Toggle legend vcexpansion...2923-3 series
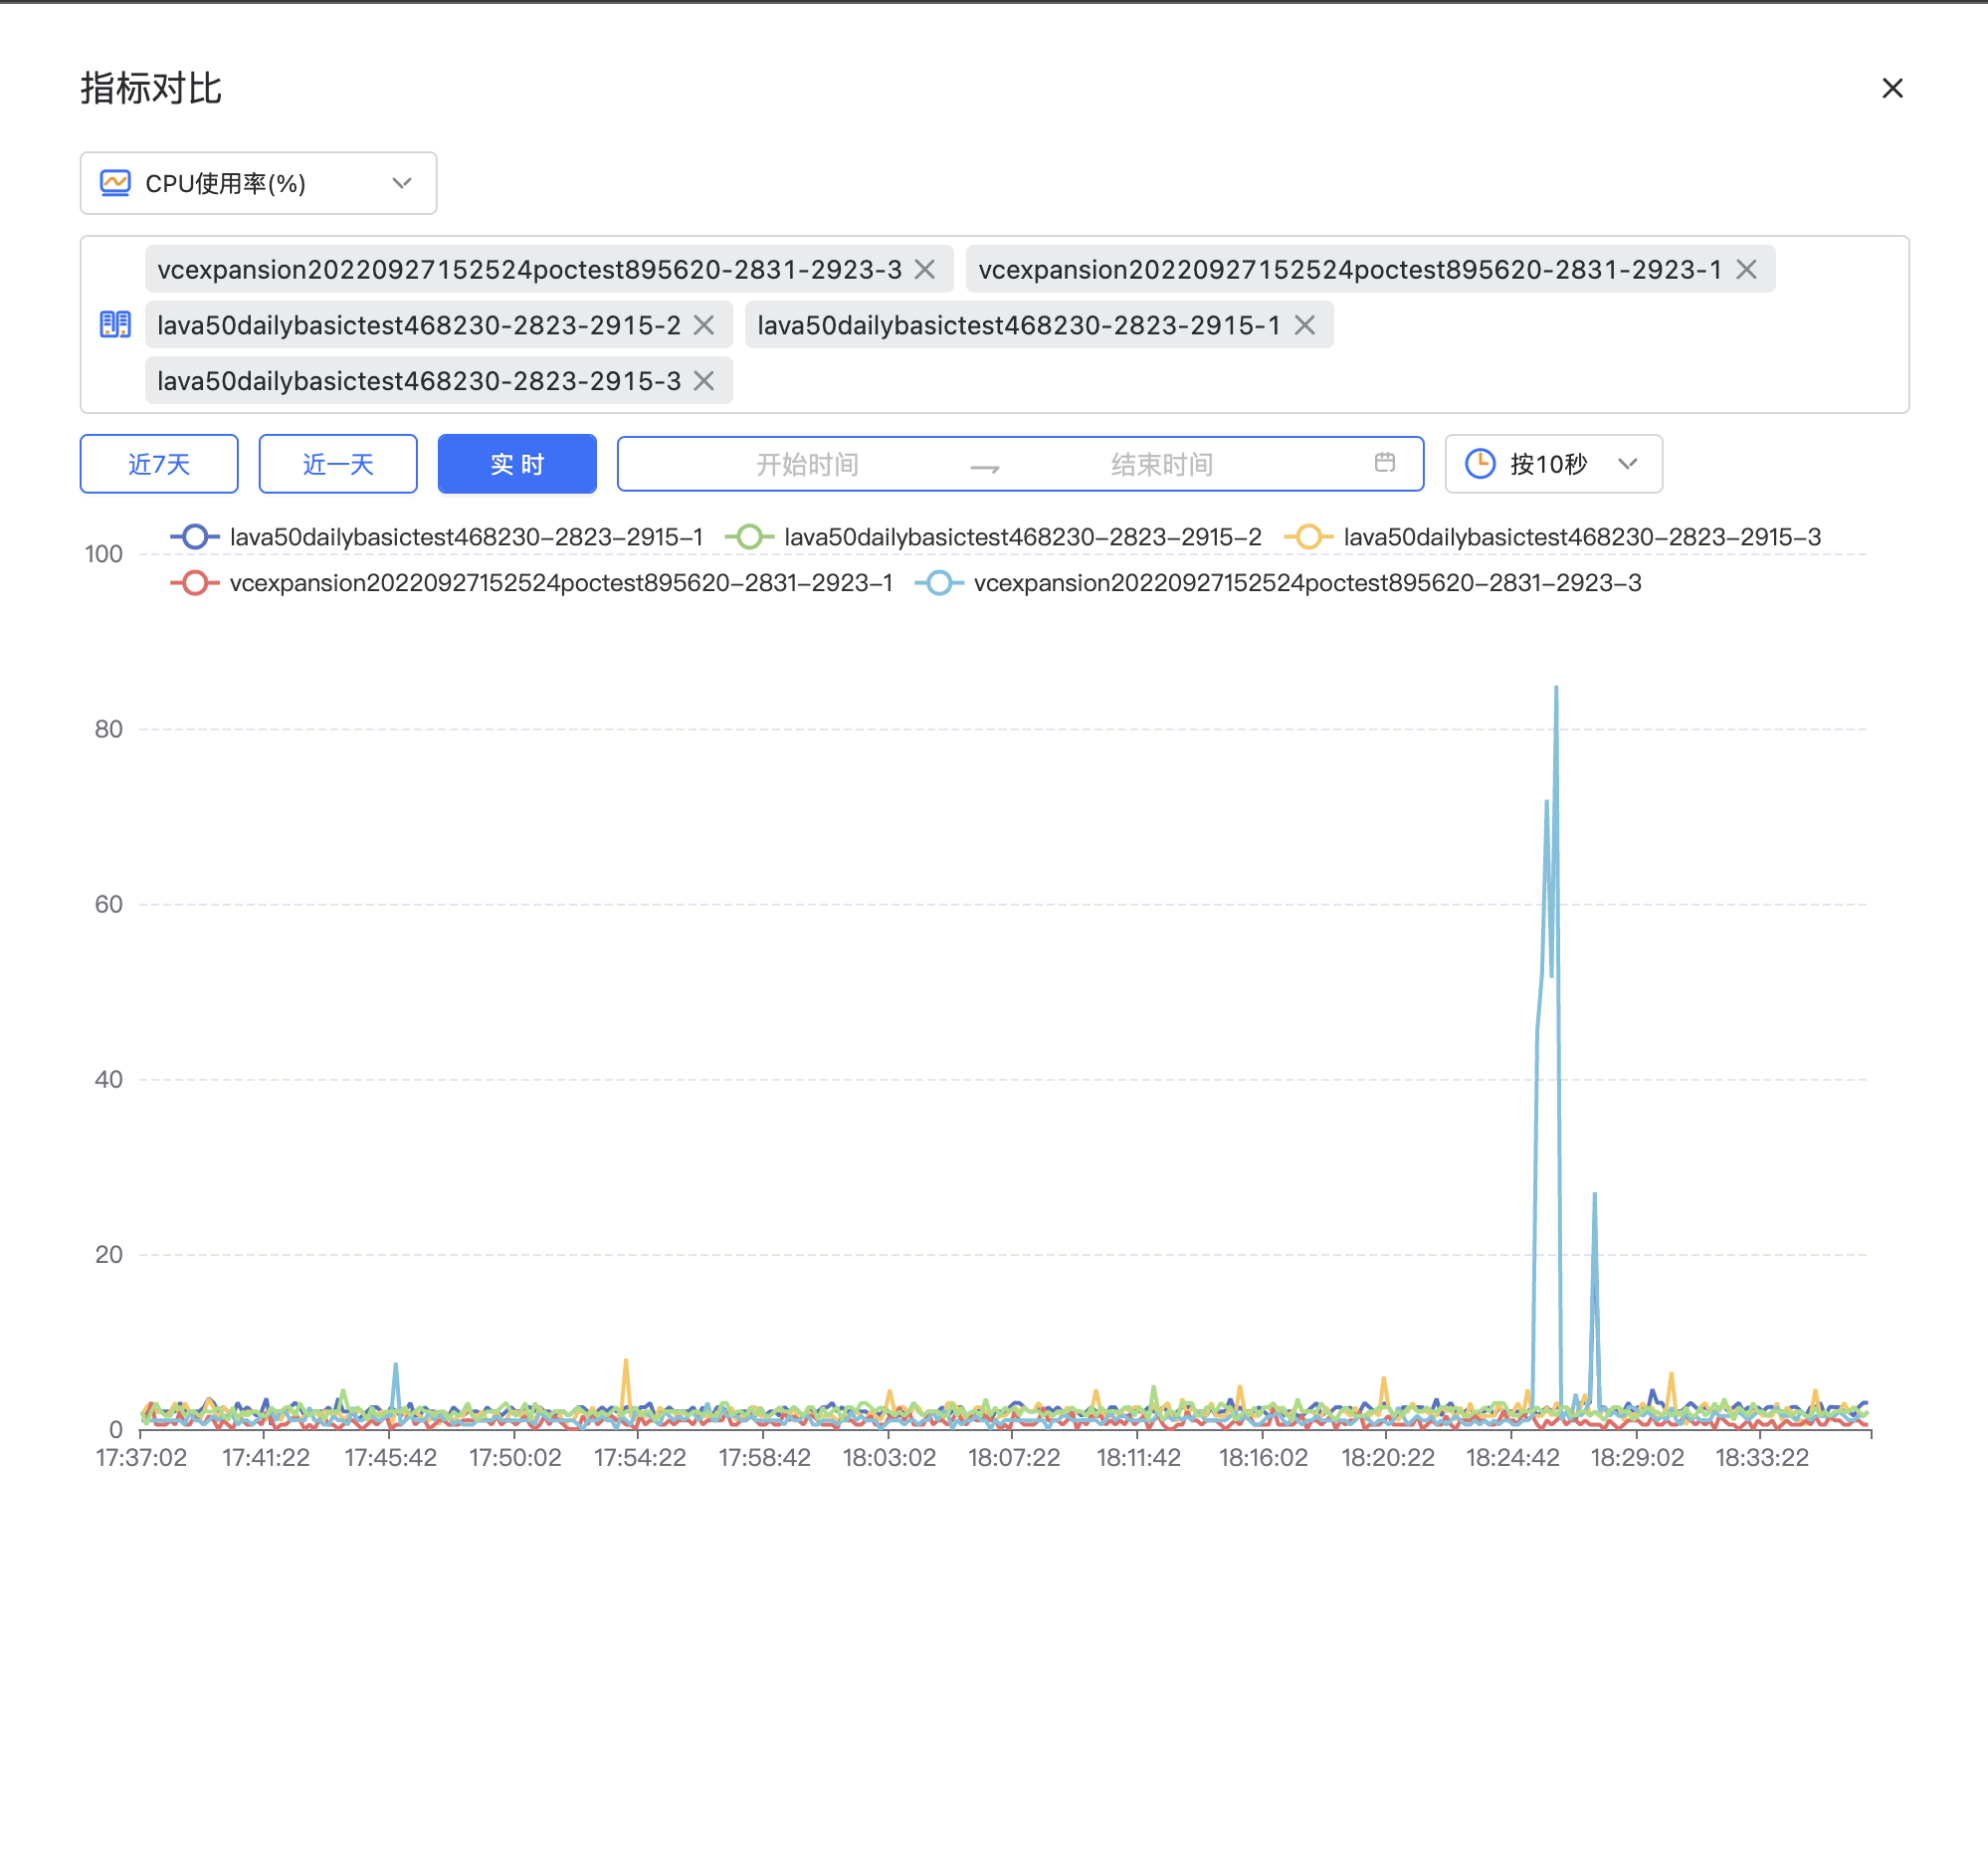 pos(1278,583)
